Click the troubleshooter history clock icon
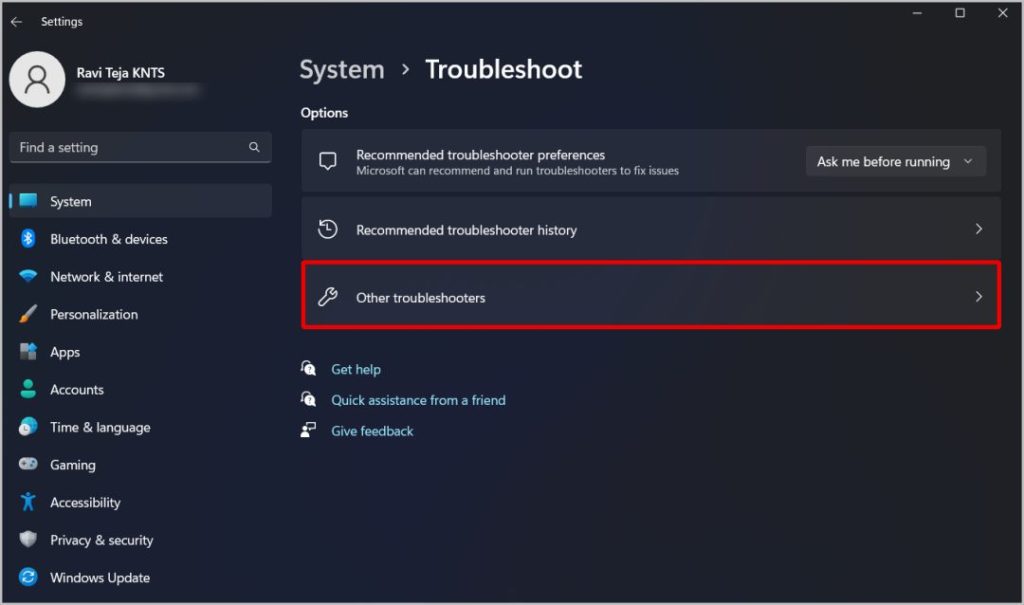The width and height of the screenshot is (1024, 605). pyautogui.click(x=328, y=229)
